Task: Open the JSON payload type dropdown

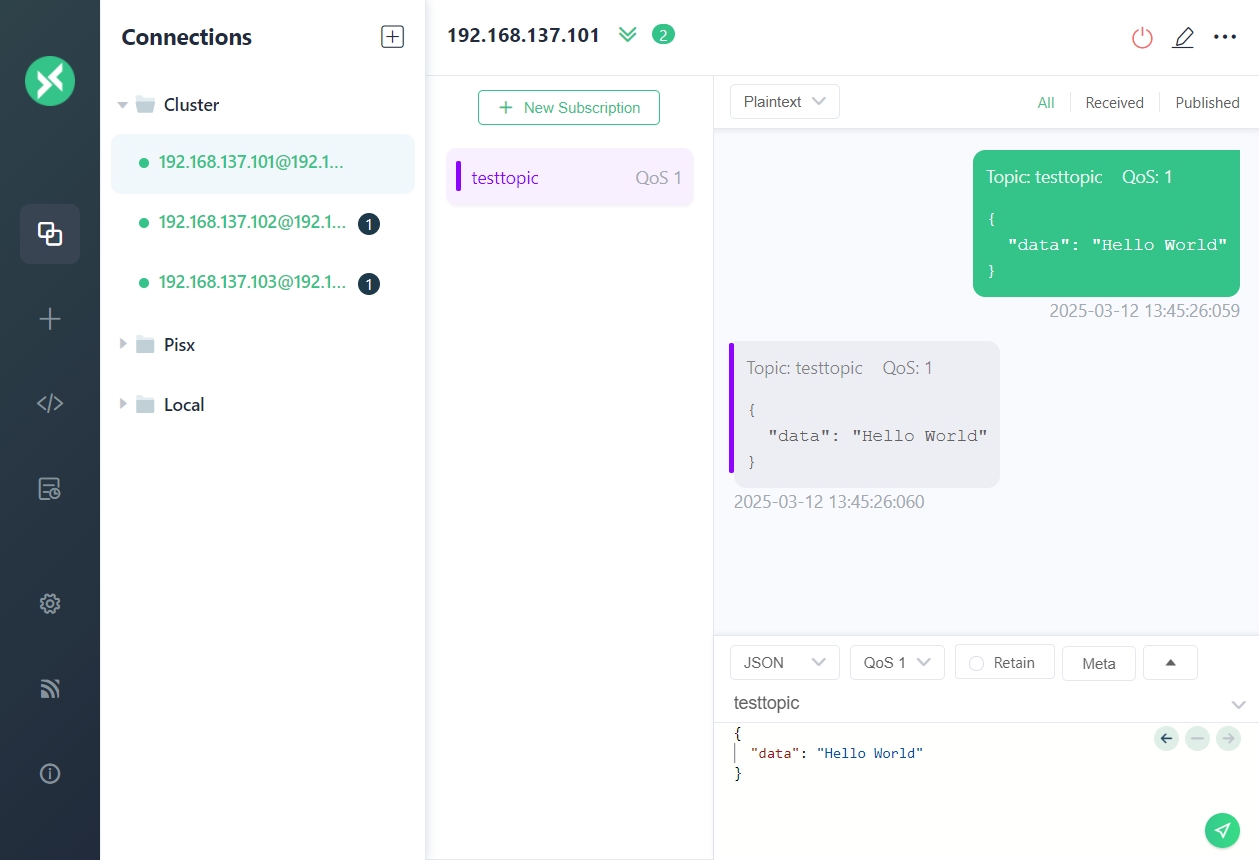Action: 784,663
